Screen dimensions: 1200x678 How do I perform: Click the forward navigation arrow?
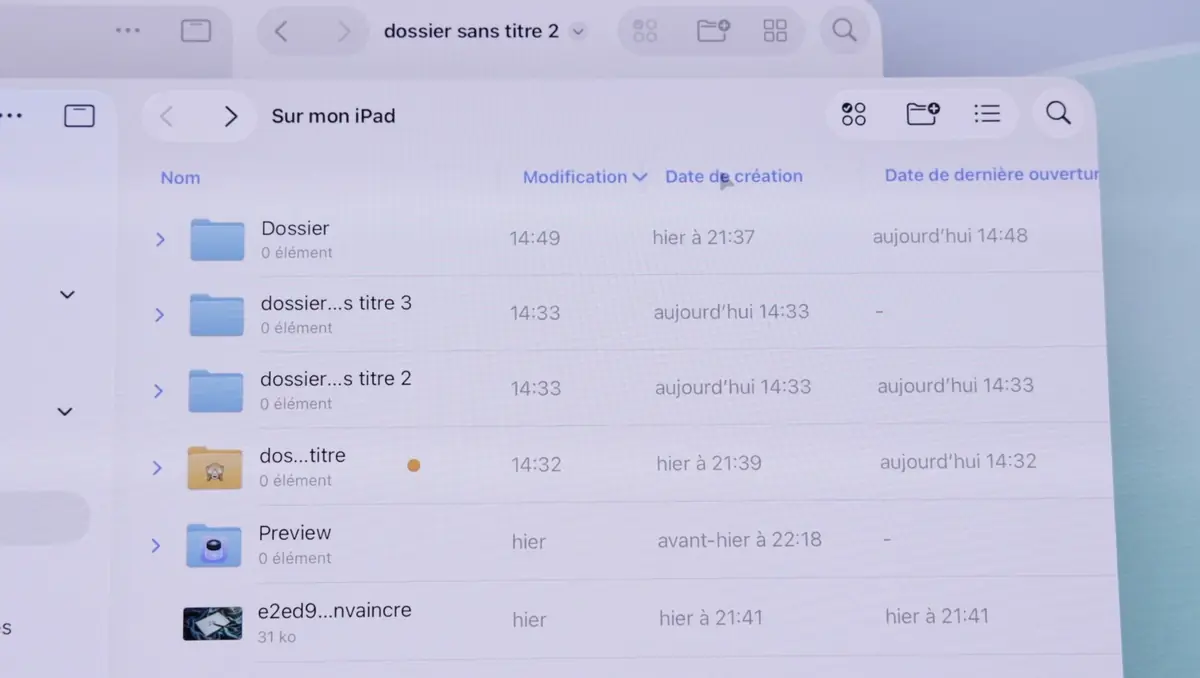pos(230,115)
